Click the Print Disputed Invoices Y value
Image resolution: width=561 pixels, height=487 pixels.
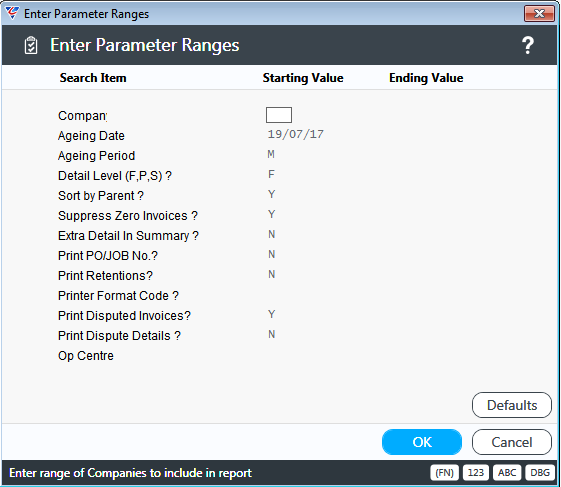point(272,314)
